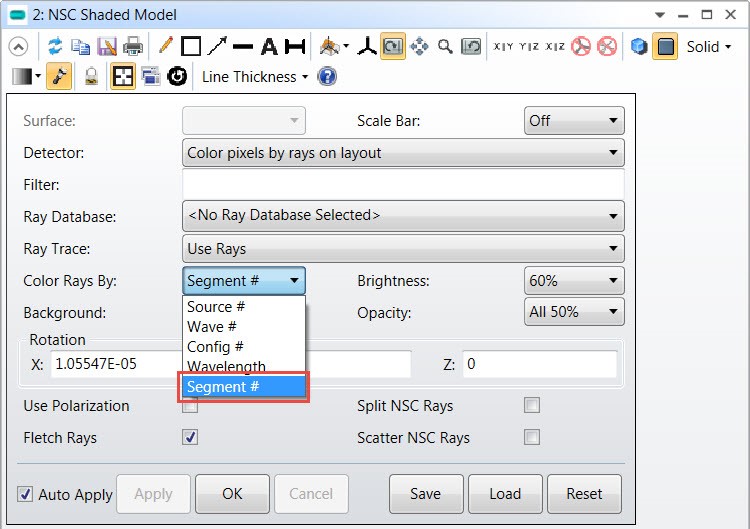The width and height of the screenshot is (750, 529).
Task: Click the Reset button
Action: coord(584,494)
